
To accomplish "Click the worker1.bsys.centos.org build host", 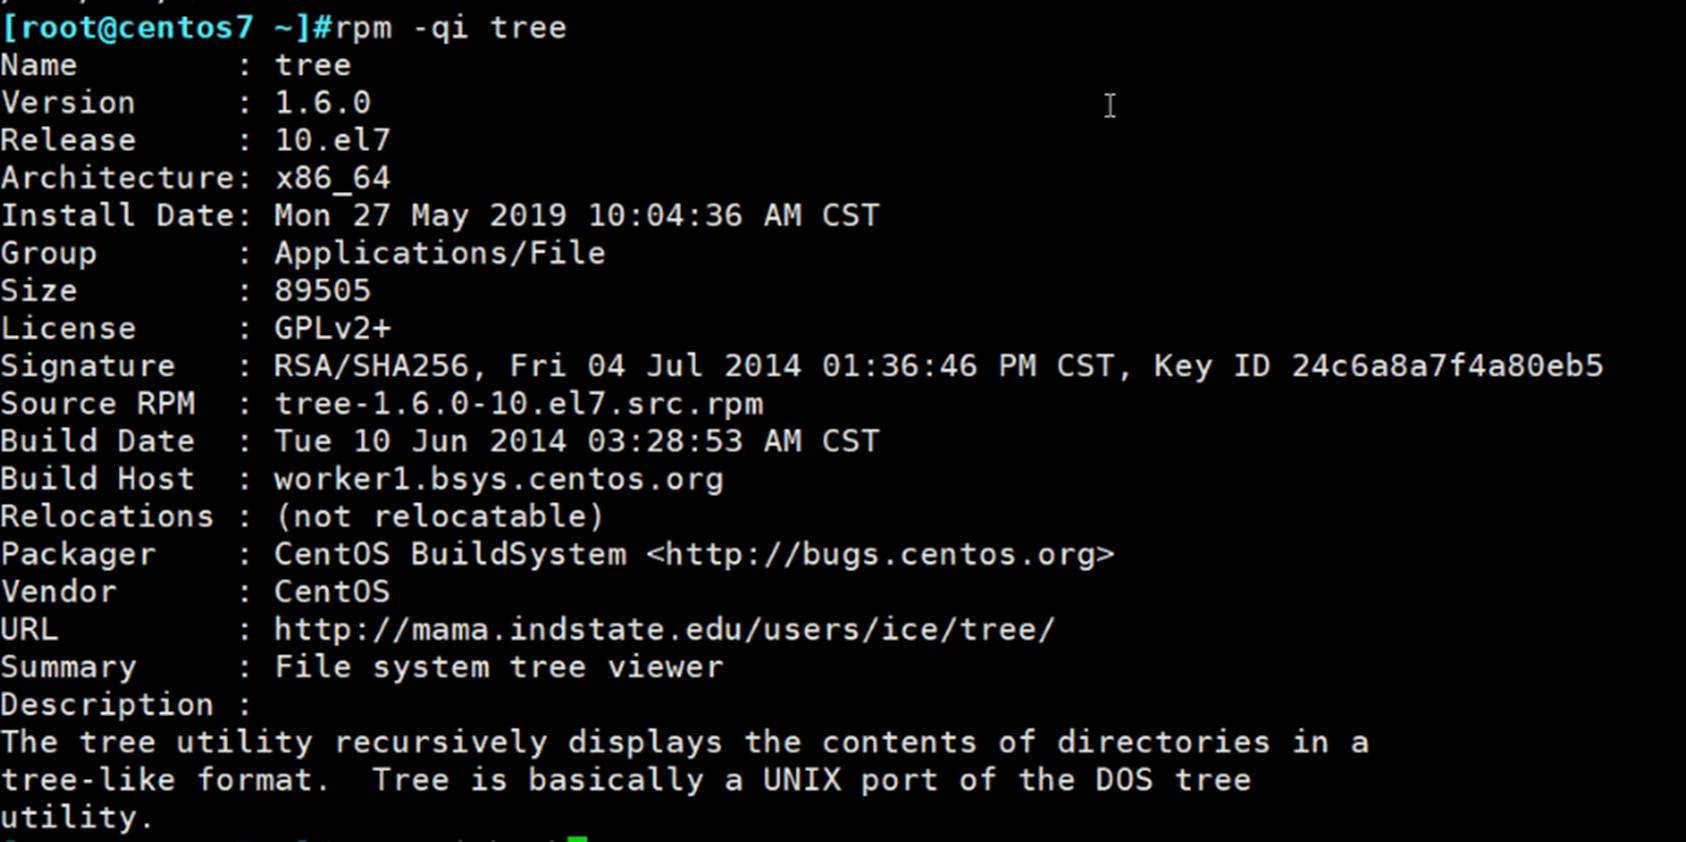I will (498, 479).
